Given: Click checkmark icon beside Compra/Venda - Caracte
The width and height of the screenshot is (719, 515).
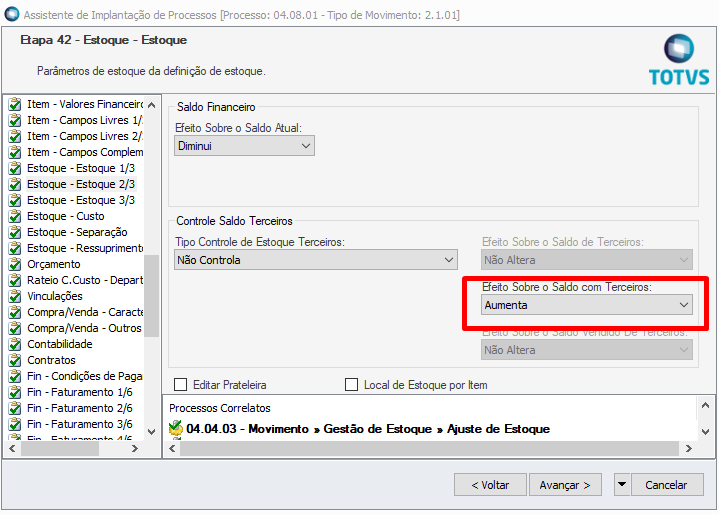Looking at the screenshot, I should point(15,313).
